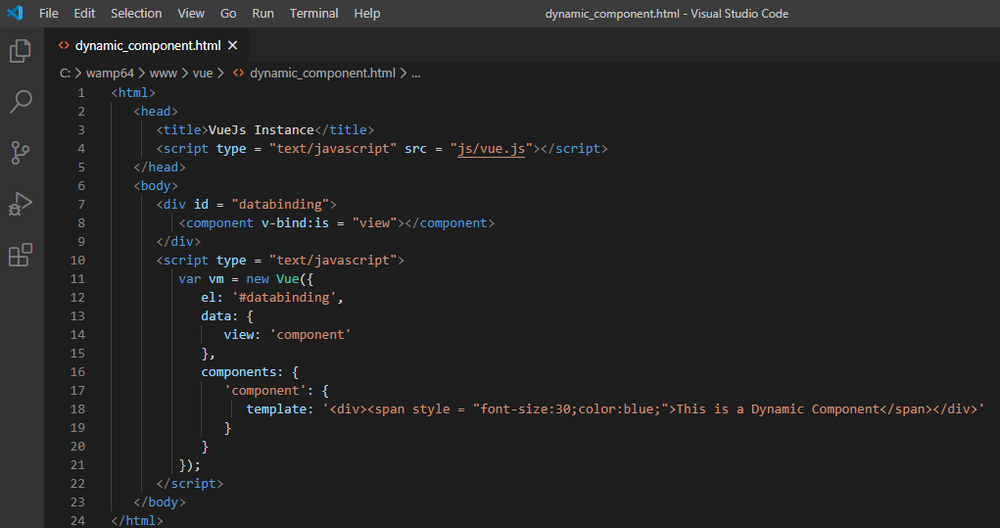Click the "databinding" id string on line 7

(281, 205)
